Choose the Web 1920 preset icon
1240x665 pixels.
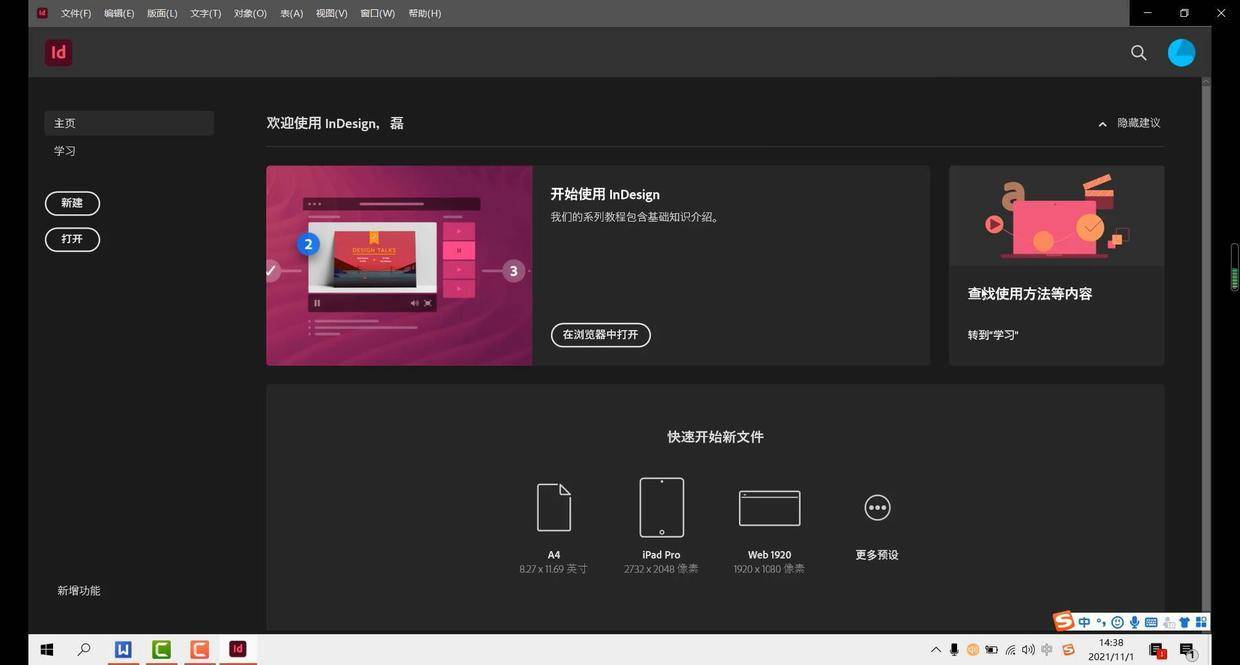[x=769, y=508]
